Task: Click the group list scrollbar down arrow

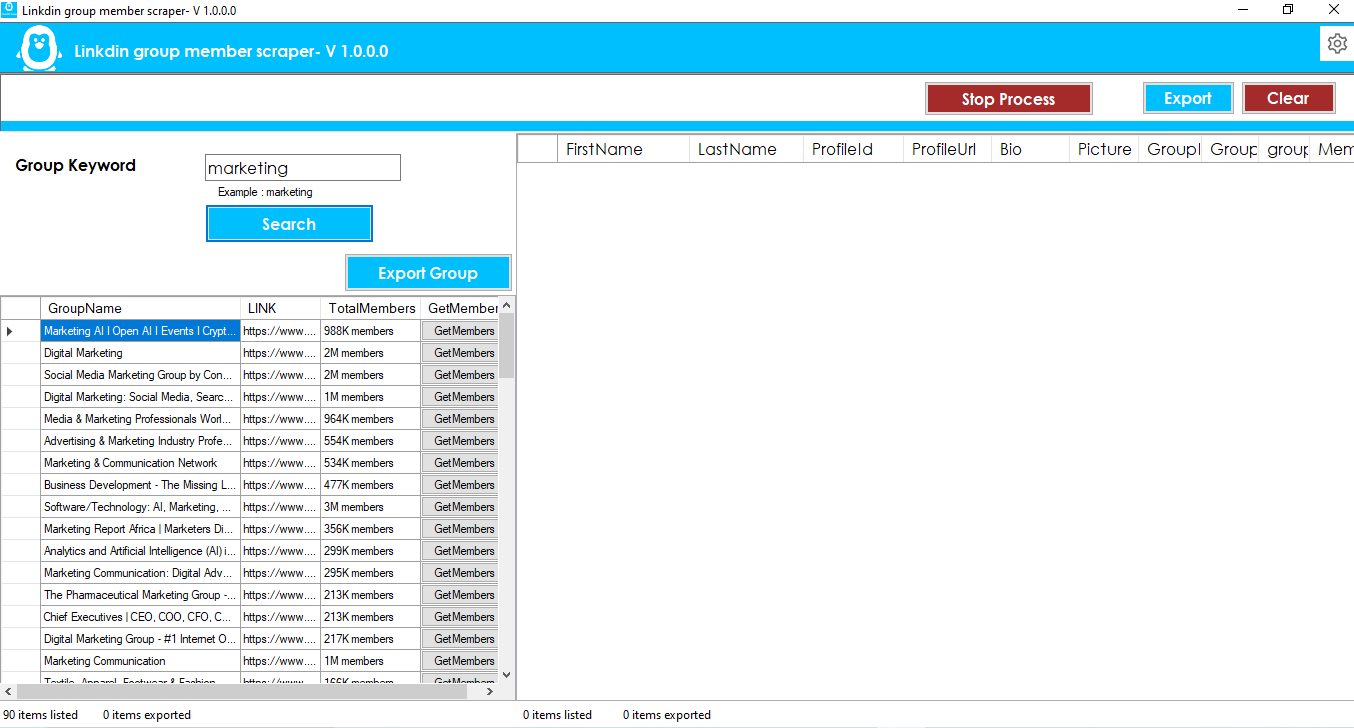Action: pos(506,675)
